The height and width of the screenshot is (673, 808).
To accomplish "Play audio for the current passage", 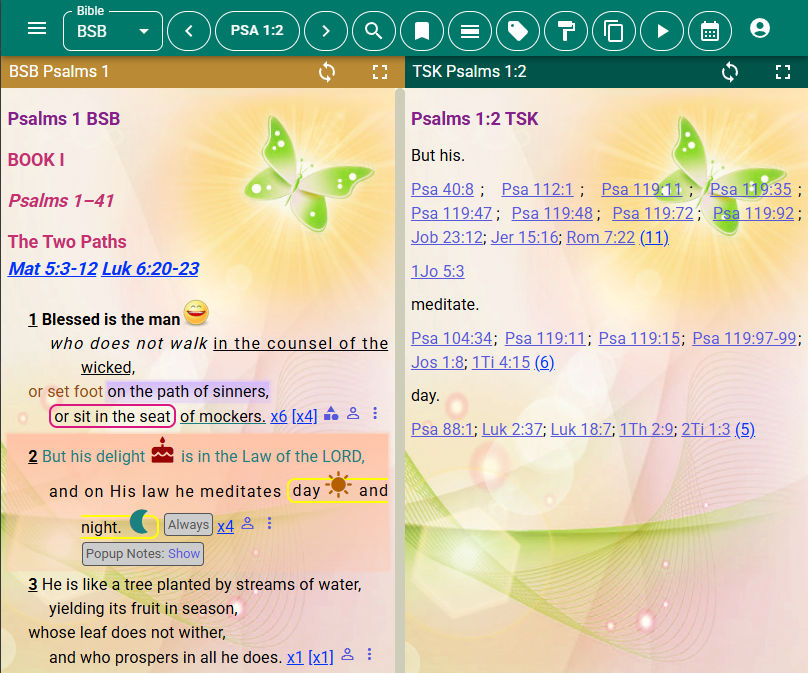I will point(662,30).
